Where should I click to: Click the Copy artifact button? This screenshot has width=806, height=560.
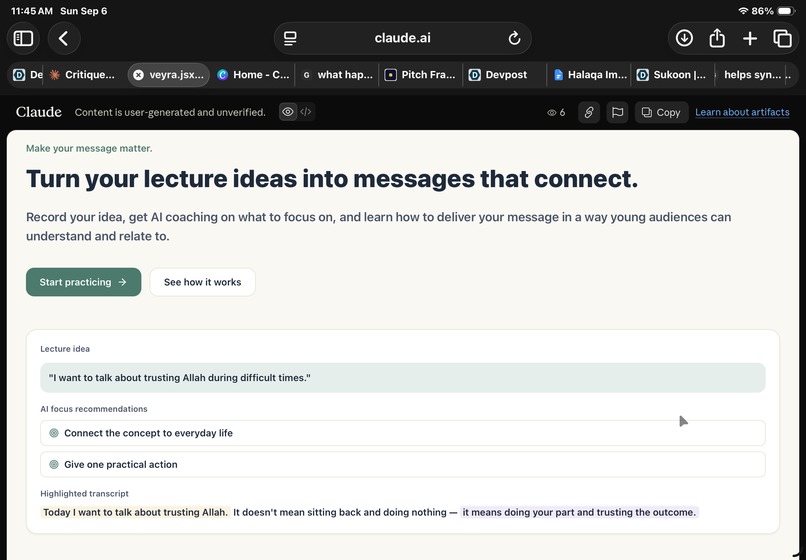tap(662, 112)
